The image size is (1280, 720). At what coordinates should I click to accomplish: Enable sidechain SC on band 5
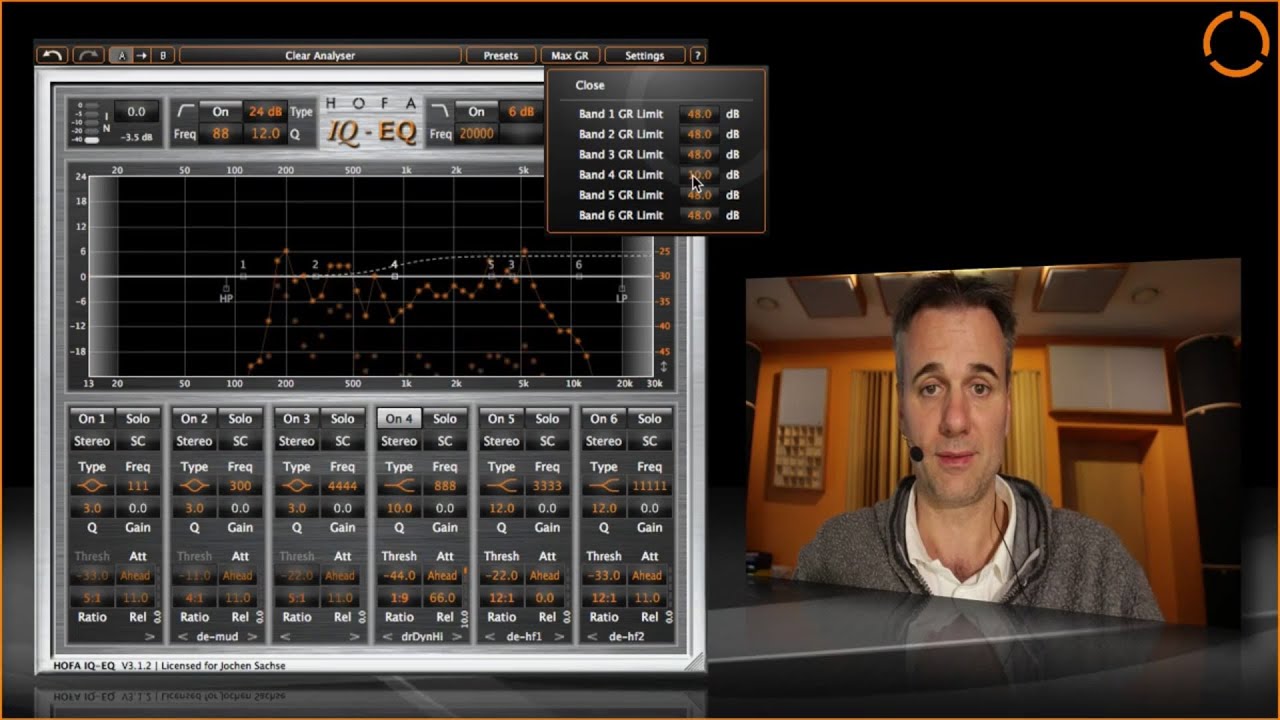point(547,441)
